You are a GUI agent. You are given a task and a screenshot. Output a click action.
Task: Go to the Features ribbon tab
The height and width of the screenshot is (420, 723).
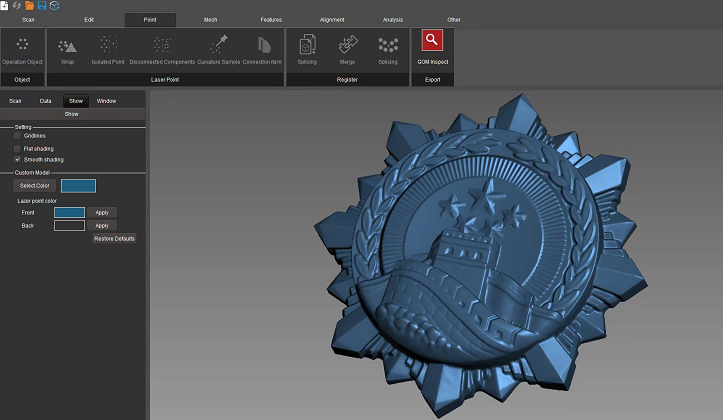point(271,20)
